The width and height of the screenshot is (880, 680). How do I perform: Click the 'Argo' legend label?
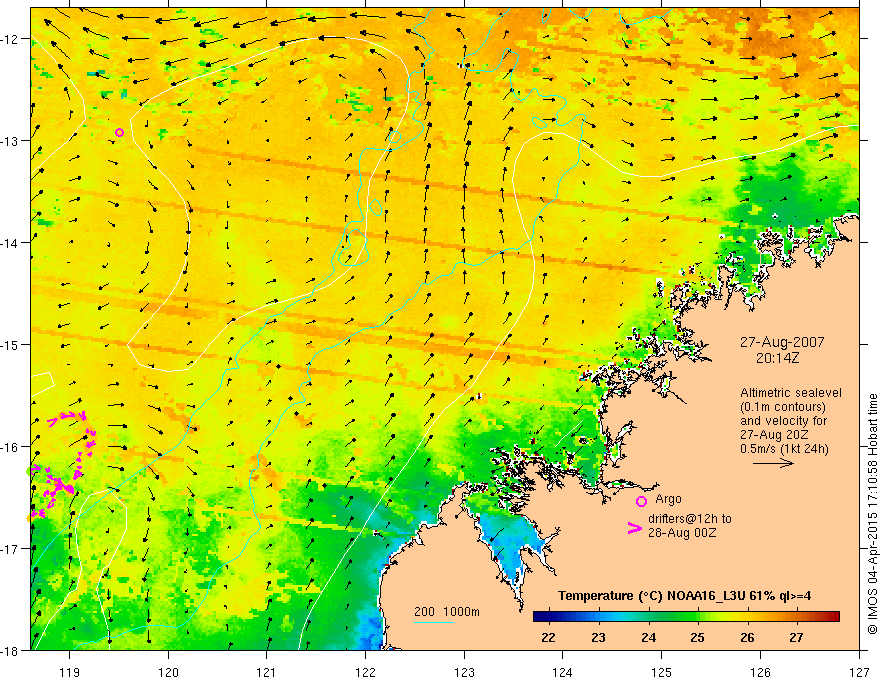[x=668, y=499]
